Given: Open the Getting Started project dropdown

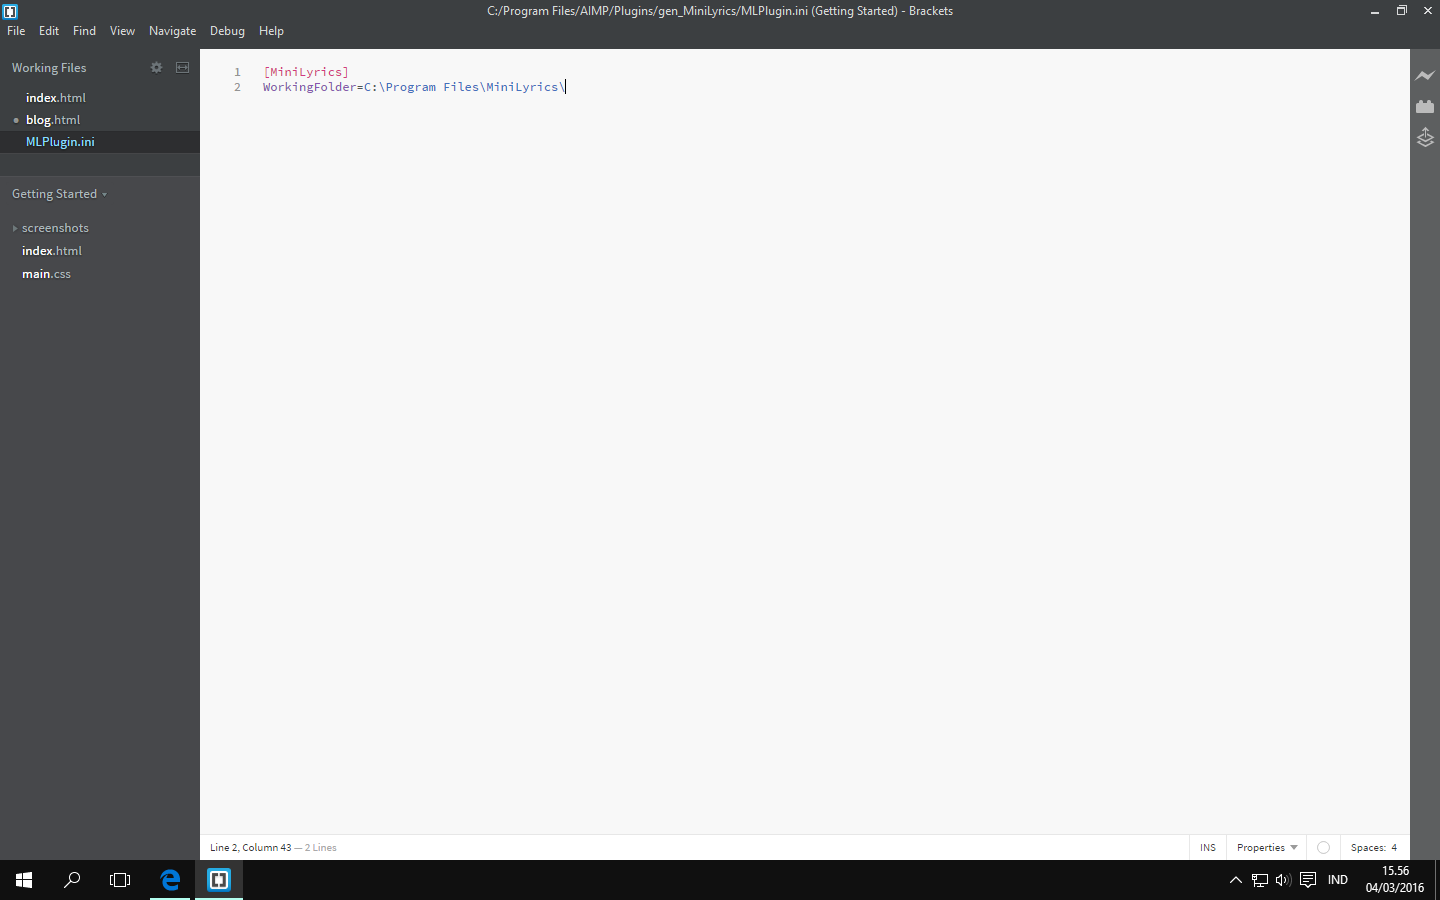Looking at the screenshot, I should (59, 193).
